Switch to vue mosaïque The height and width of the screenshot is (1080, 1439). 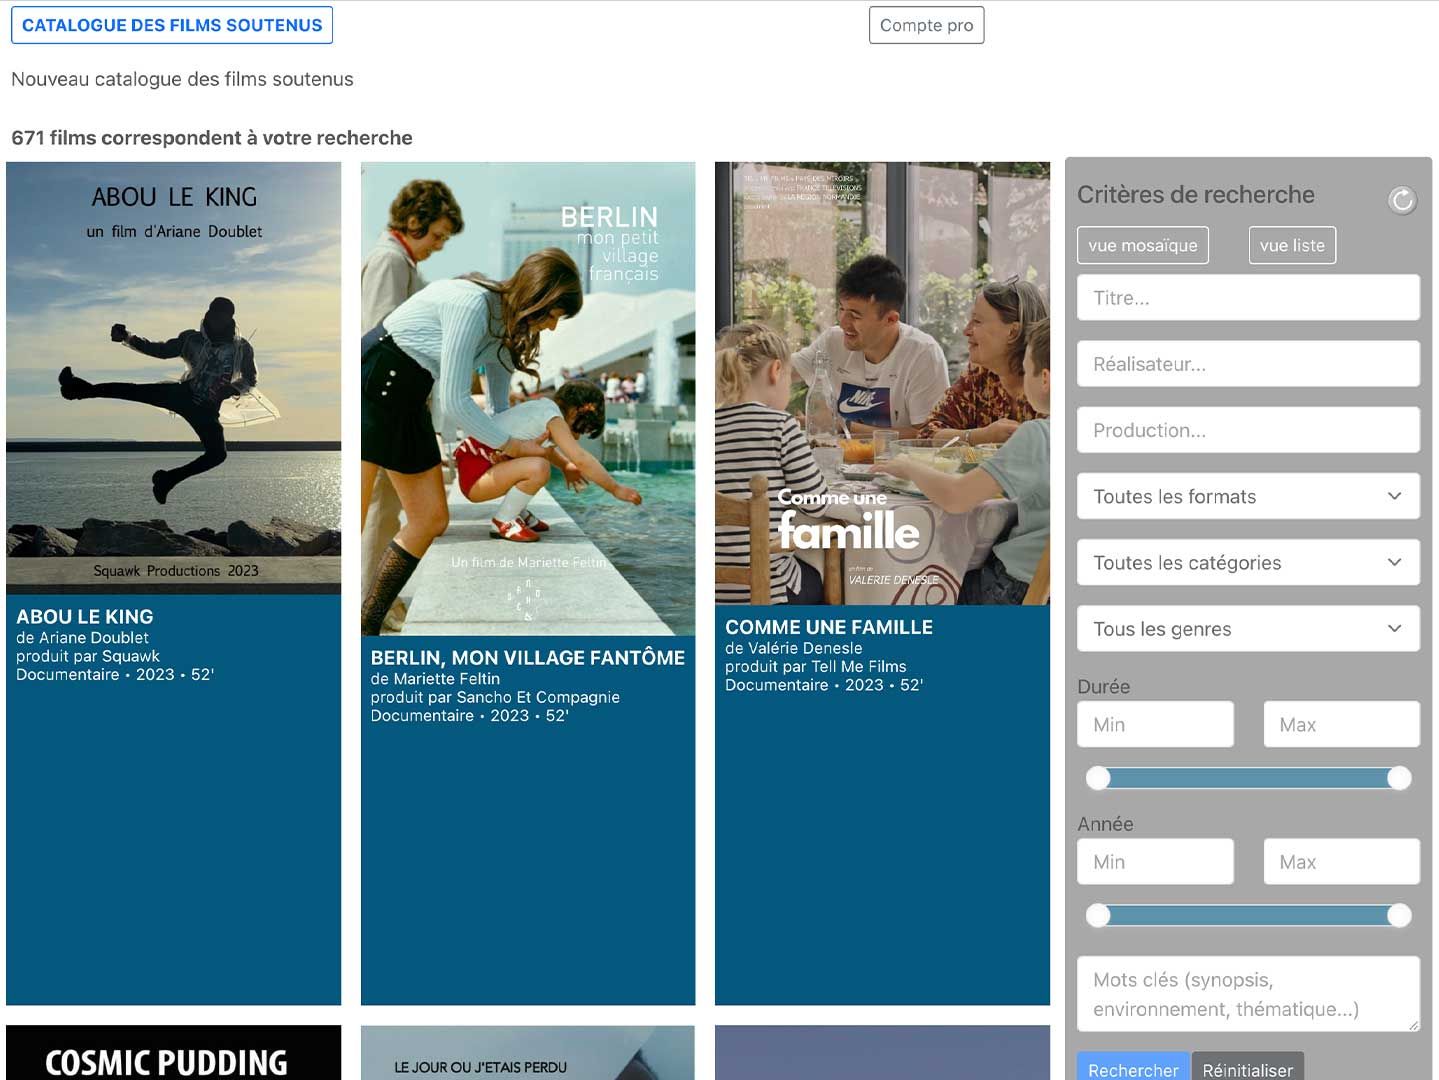click(1142, 245)
